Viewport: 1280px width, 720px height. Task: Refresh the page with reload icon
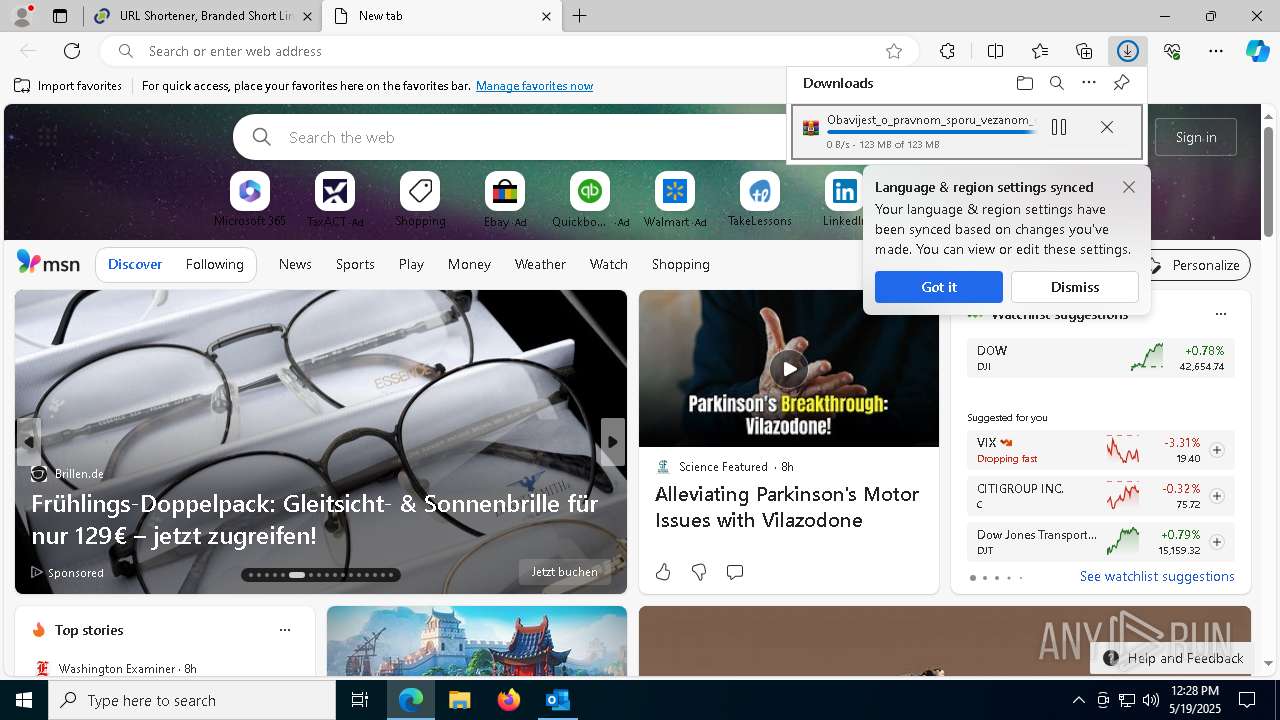tap(72, 51)
